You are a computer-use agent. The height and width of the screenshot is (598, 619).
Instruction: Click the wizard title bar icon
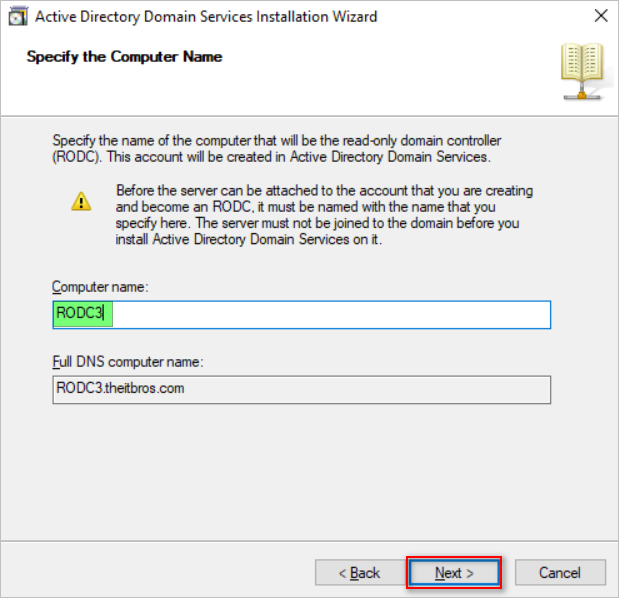(18, 17)
